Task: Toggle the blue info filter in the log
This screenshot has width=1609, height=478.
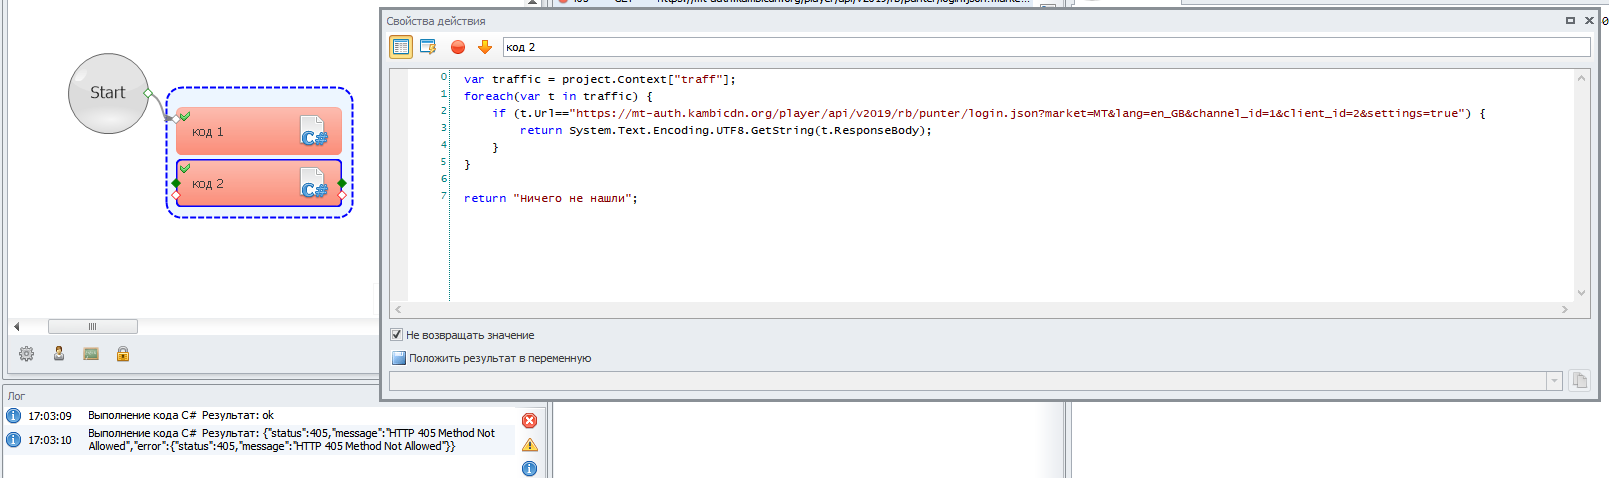Action: (x=530, y=468)
